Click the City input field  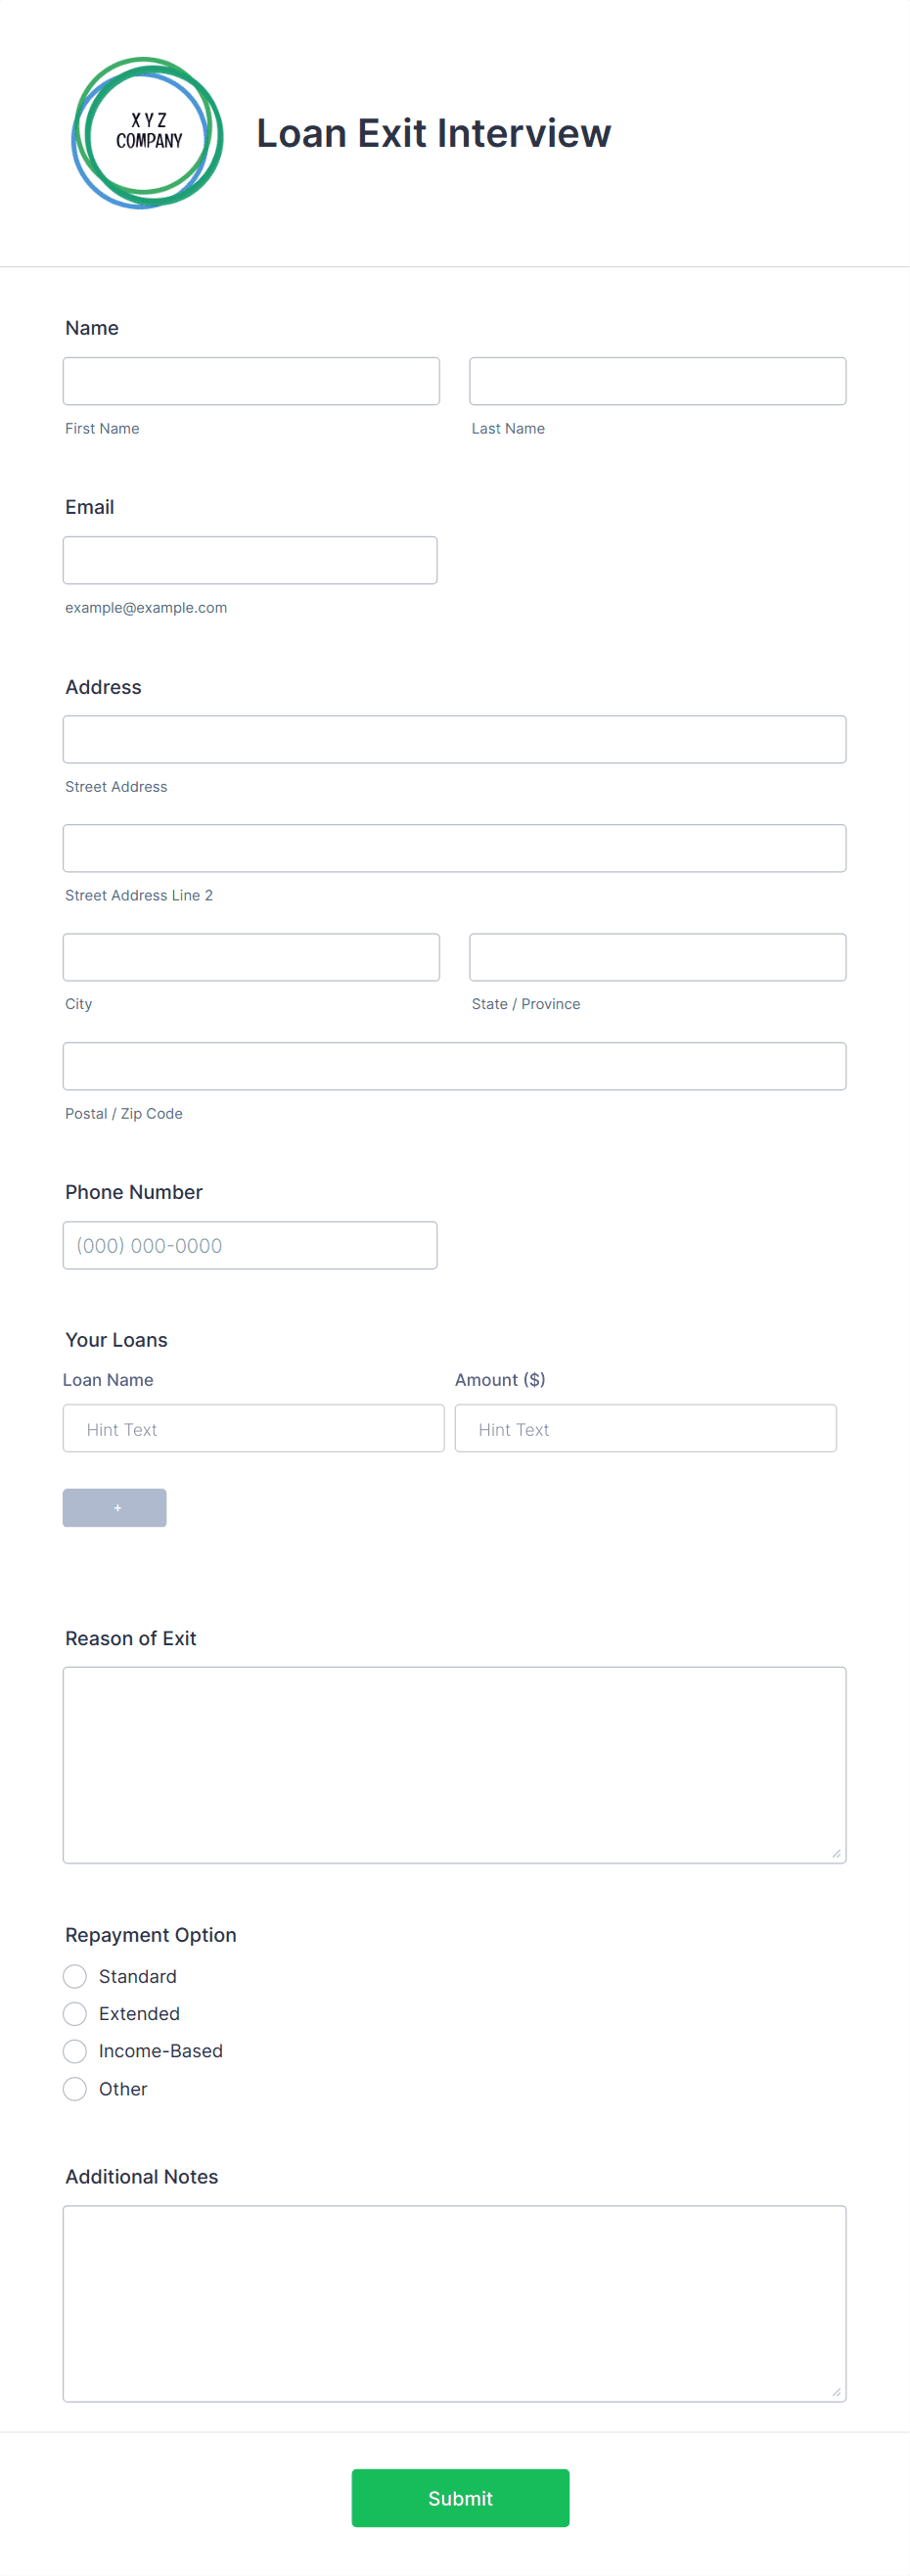point(251,957)
